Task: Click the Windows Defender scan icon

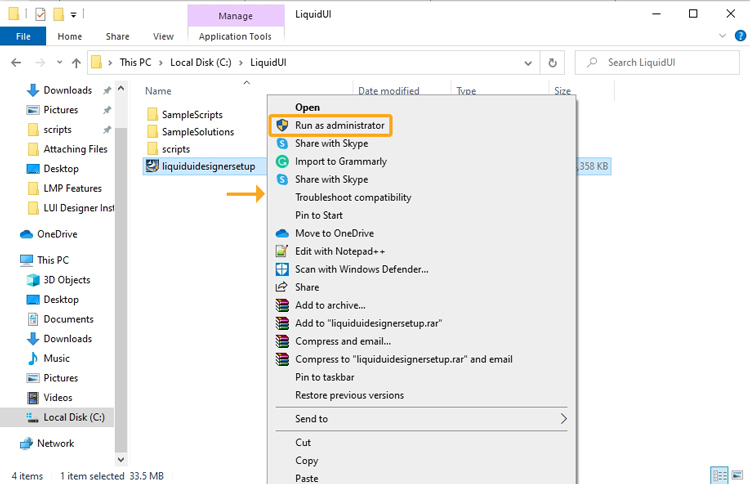Action: (x=282, y=270)
